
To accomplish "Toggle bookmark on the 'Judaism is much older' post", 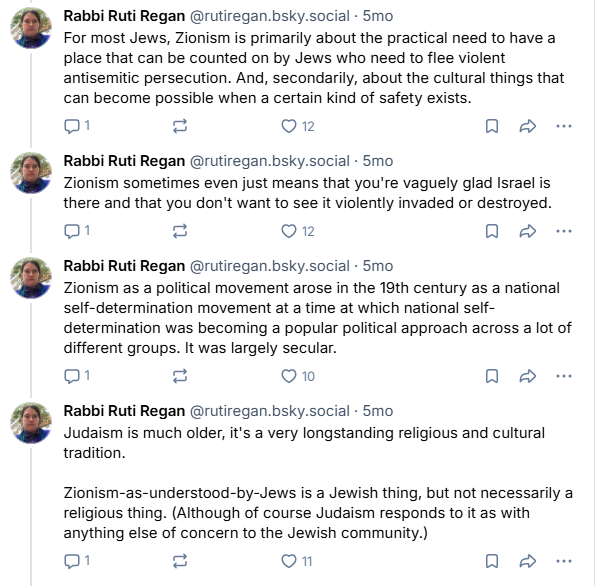I will point(492,561).
